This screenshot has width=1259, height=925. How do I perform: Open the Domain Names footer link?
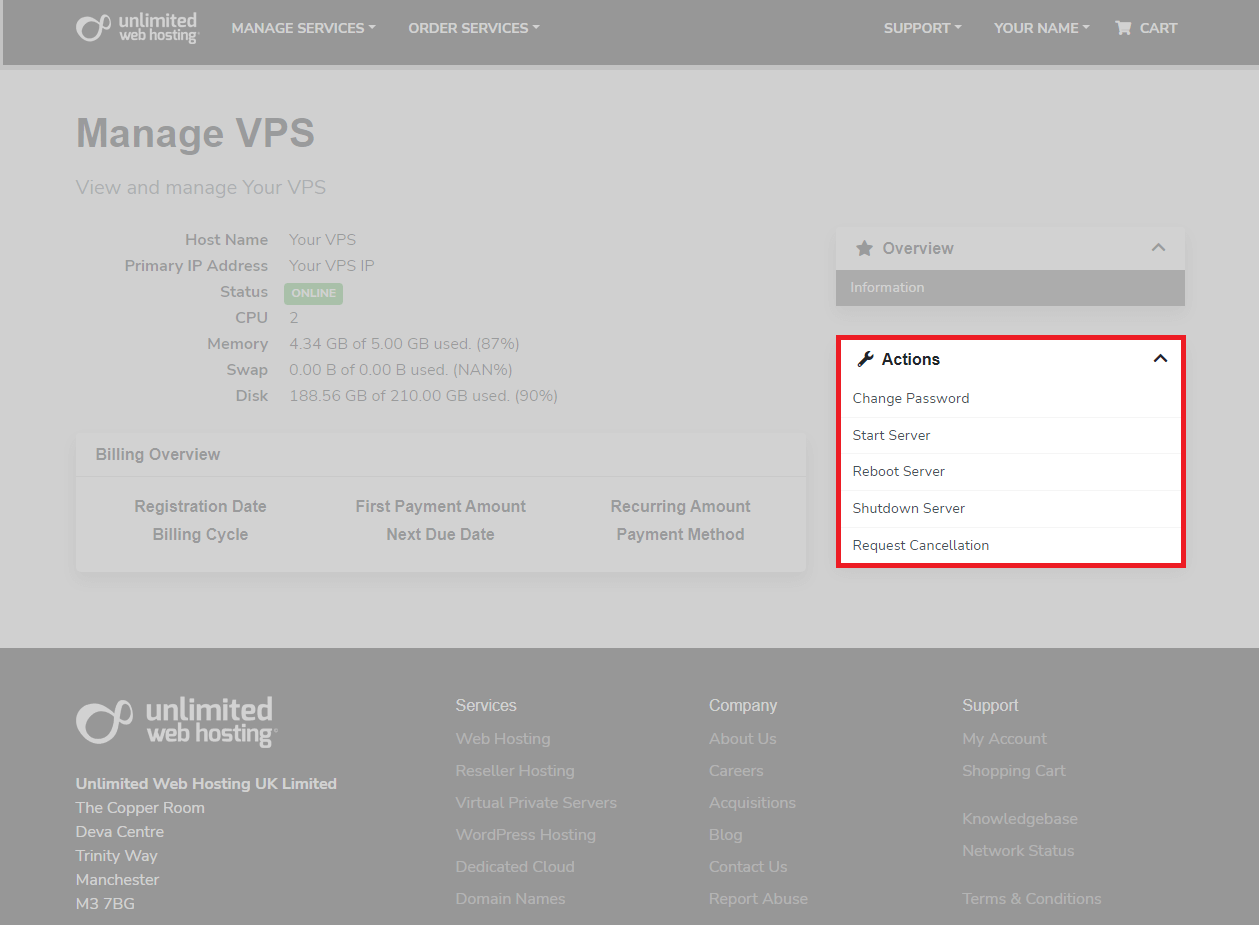(510, 899)
